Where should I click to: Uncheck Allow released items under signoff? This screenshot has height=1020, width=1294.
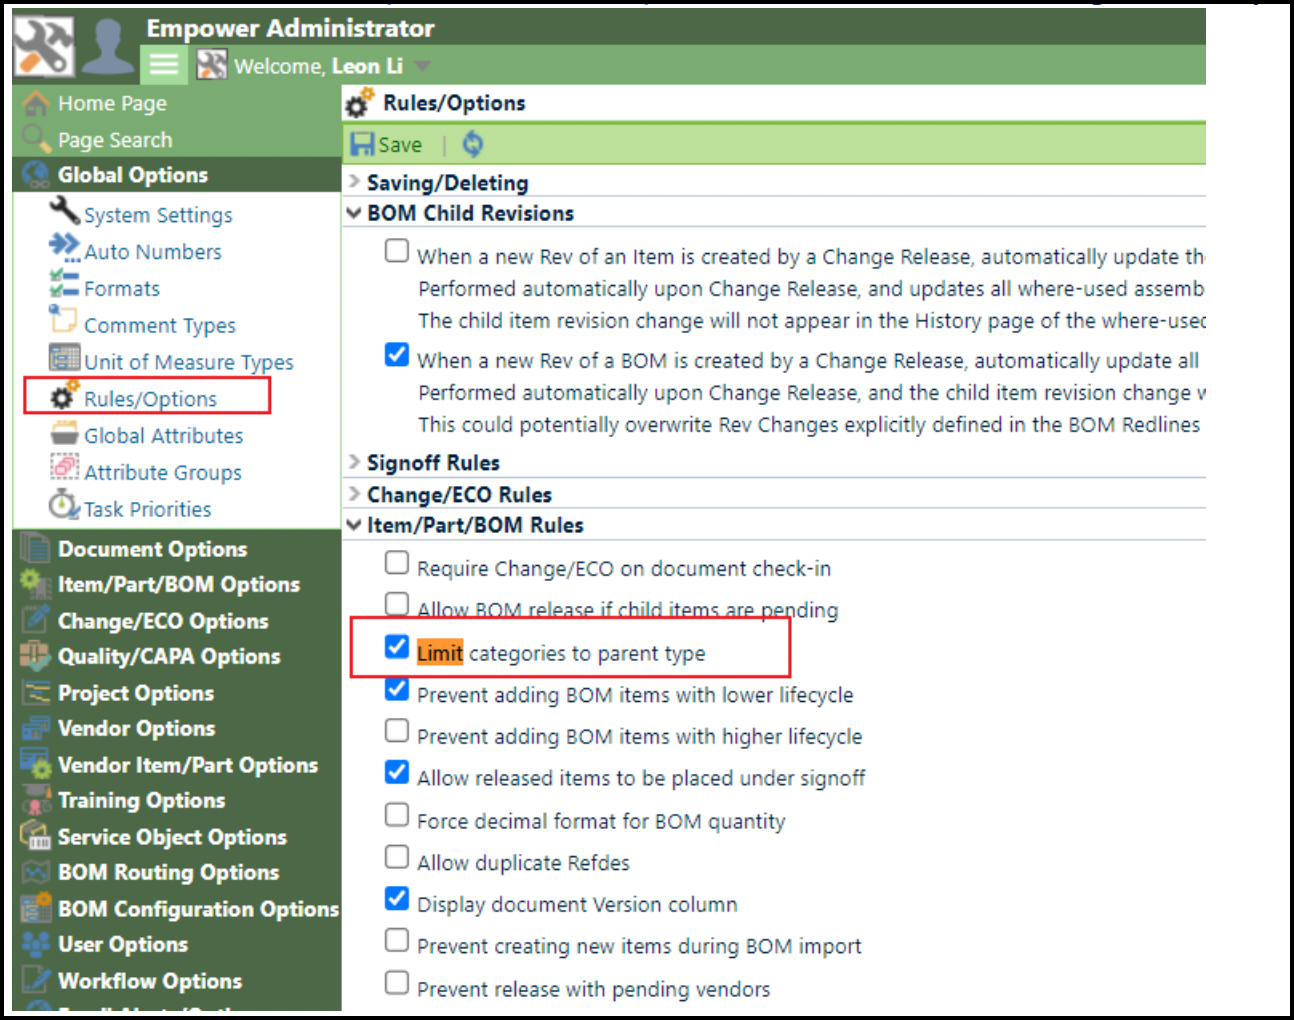pyautogui.click(x=397, y=772)
